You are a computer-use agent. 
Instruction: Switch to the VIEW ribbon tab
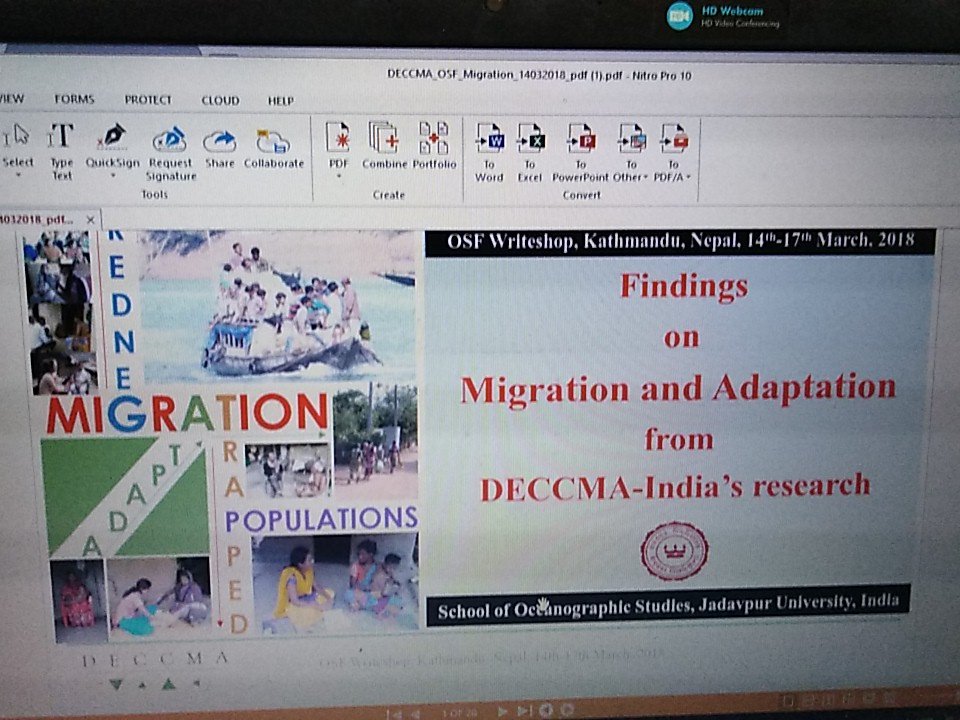click(12, 99)
